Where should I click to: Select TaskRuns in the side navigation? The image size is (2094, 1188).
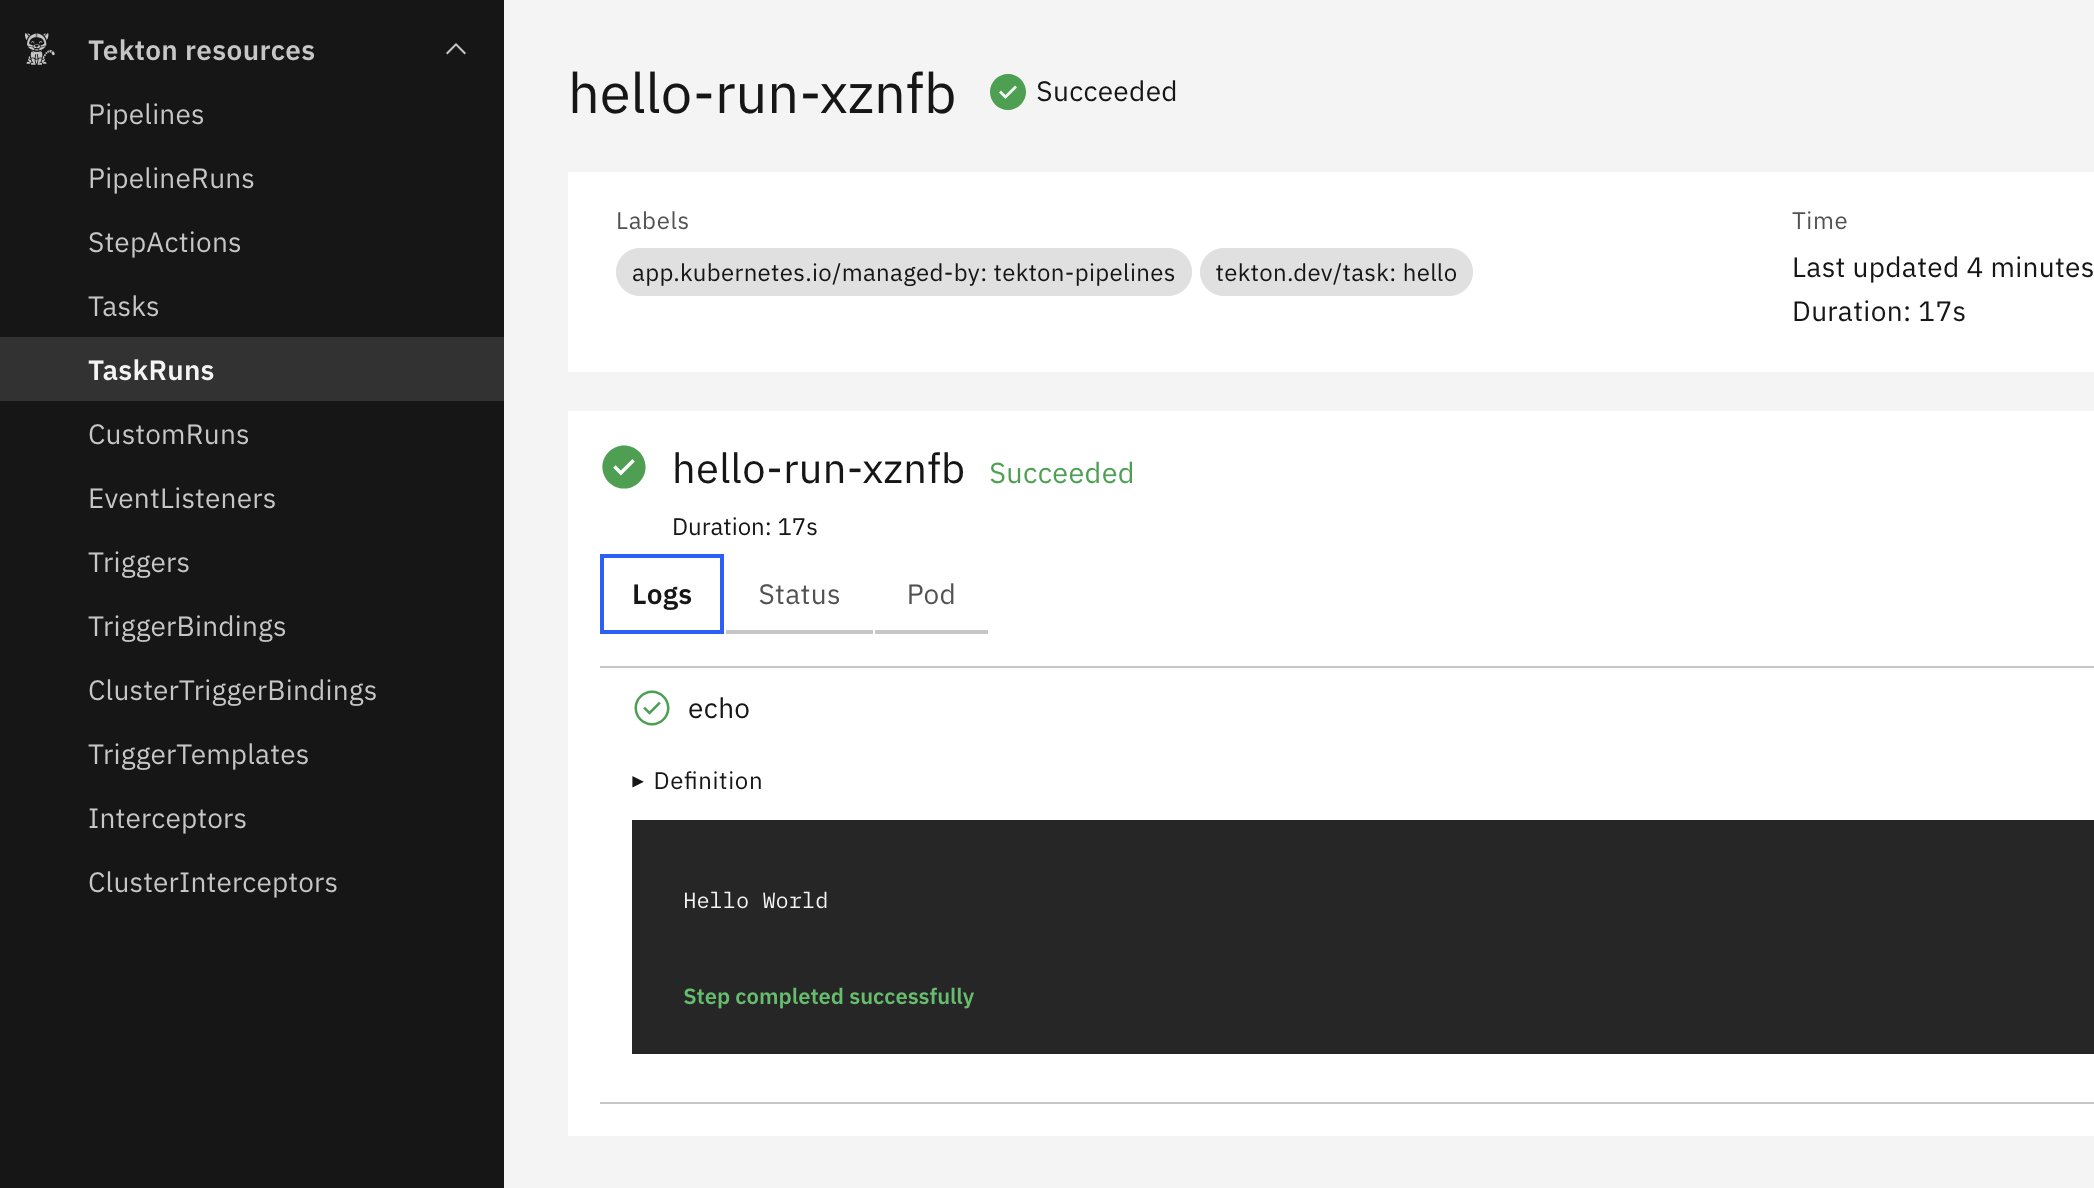(151, 370)
